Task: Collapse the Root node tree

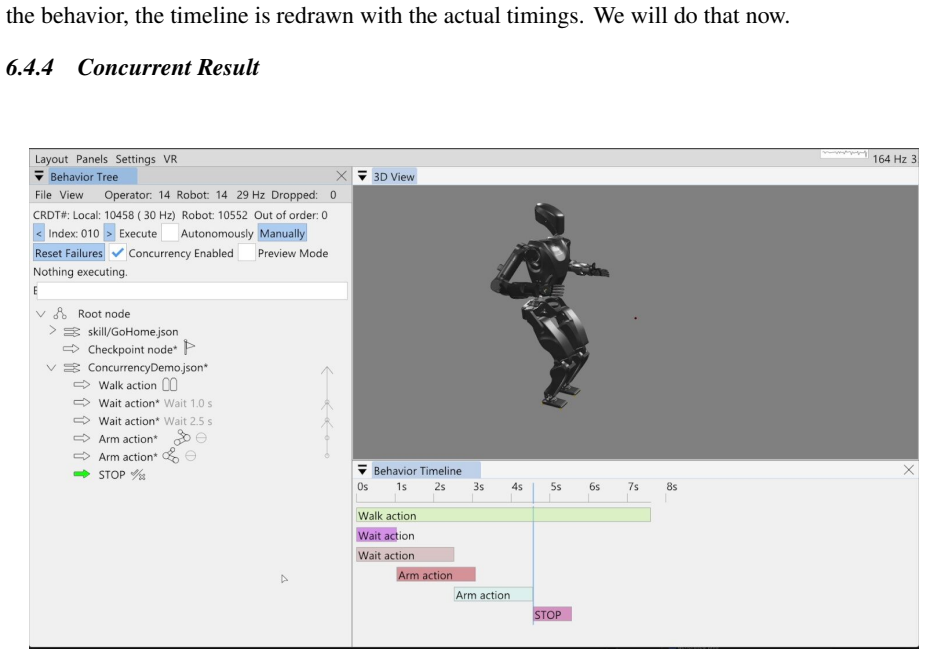Action: click(41, 314)
